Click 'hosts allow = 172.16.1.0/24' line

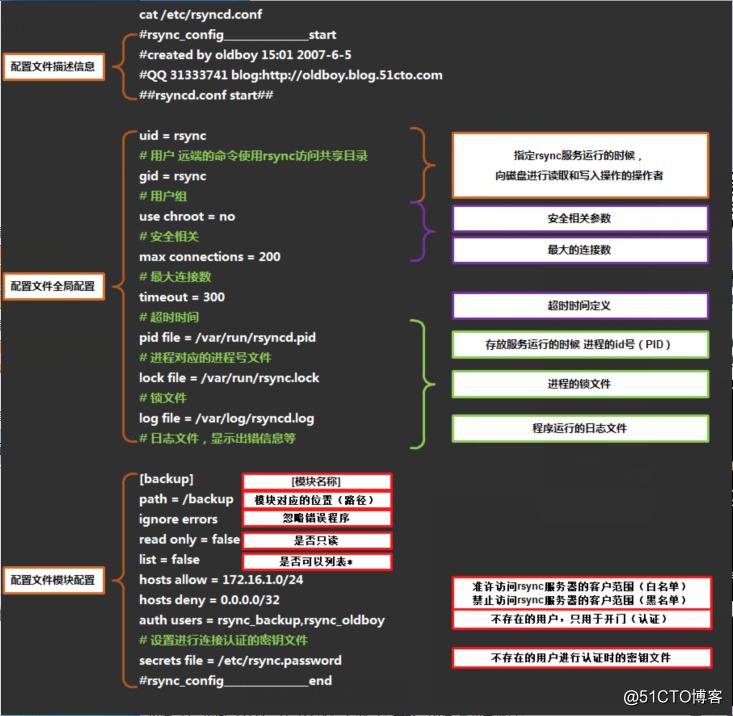(221, 580)
